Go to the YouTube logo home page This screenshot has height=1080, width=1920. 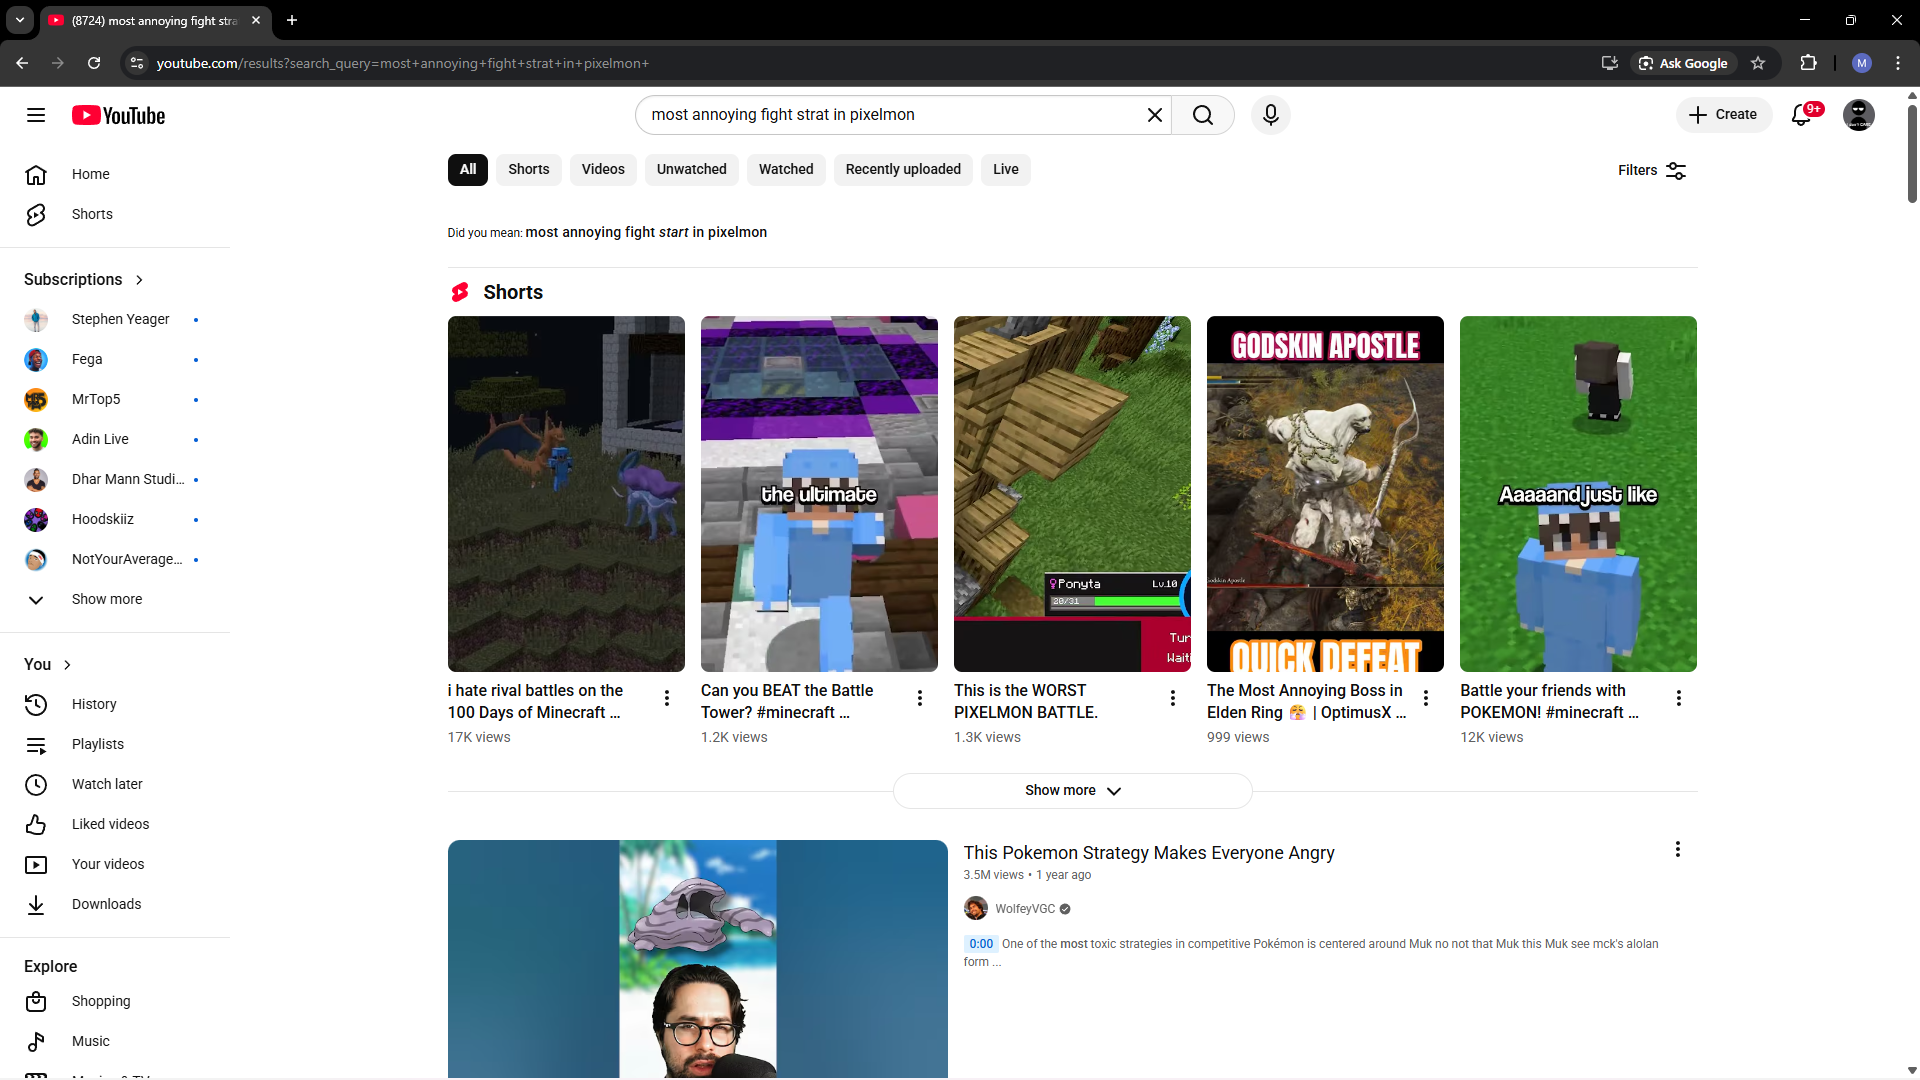tap(118, 115)
